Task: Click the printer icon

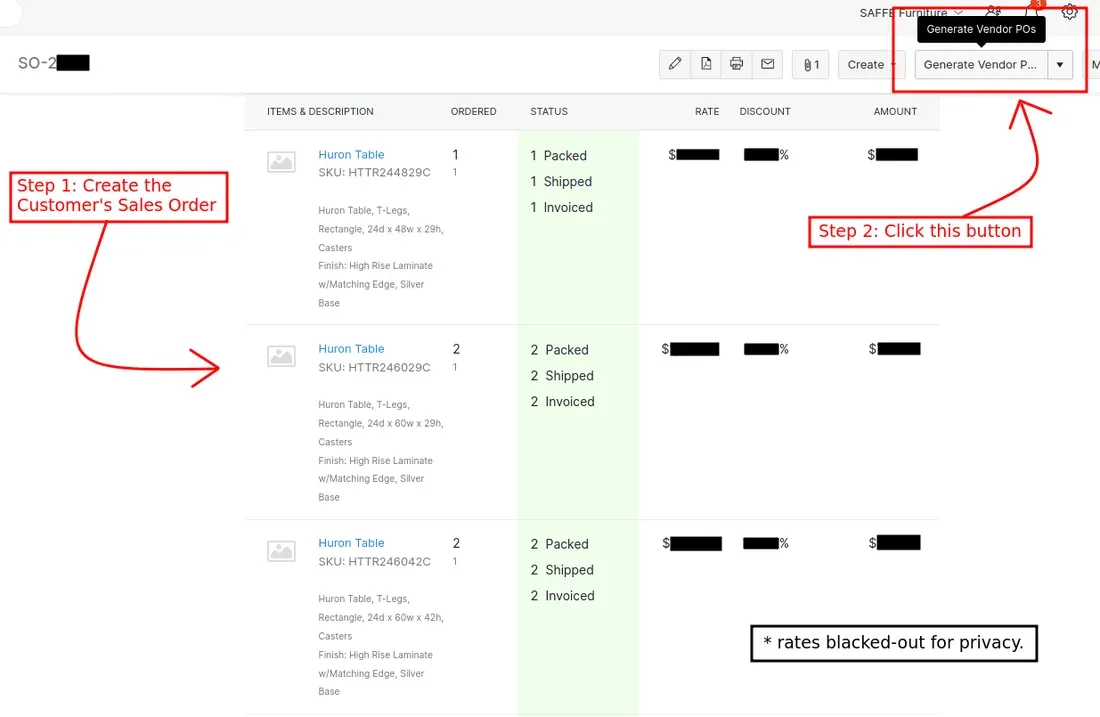Action: [x=737, y=64]
